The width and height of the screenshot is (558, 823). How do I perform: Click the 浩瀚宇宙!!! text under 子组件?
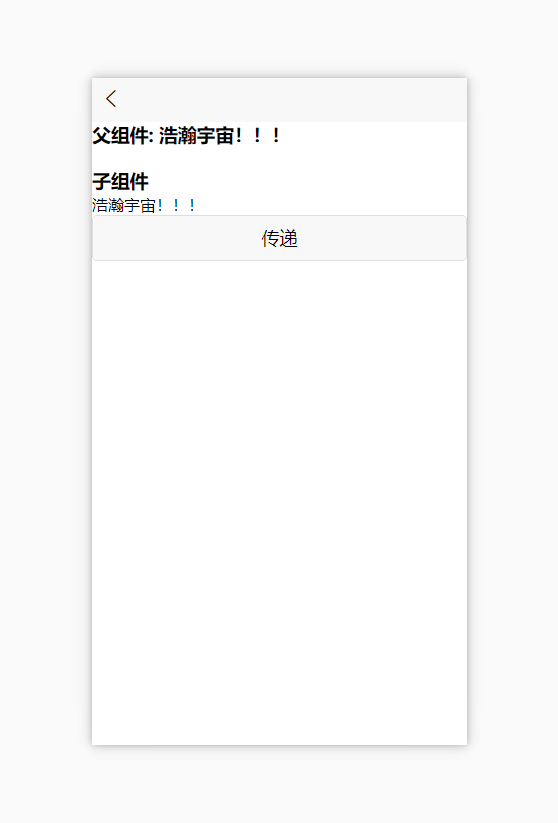pyautogui.click(x=144, y=205)
